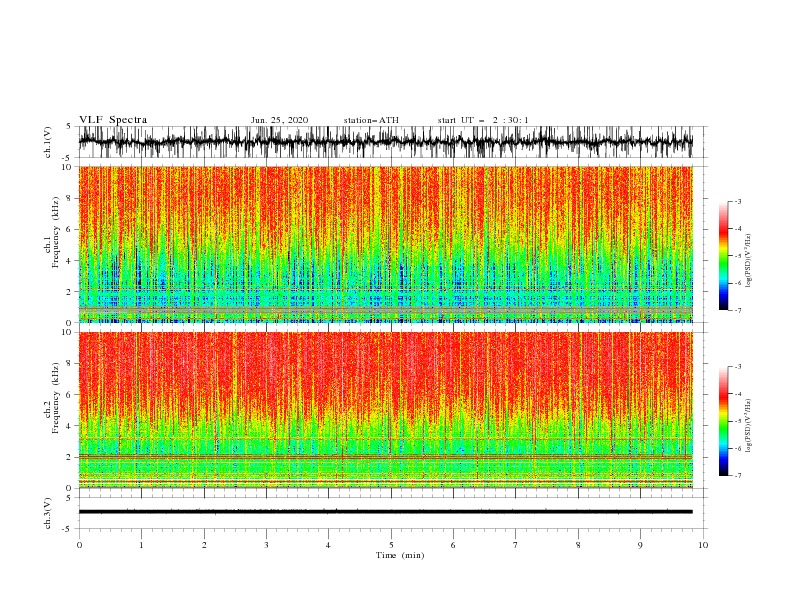
Task: Click the "4" kHz tick of ch.2 spectrogram
Action: 69,426
